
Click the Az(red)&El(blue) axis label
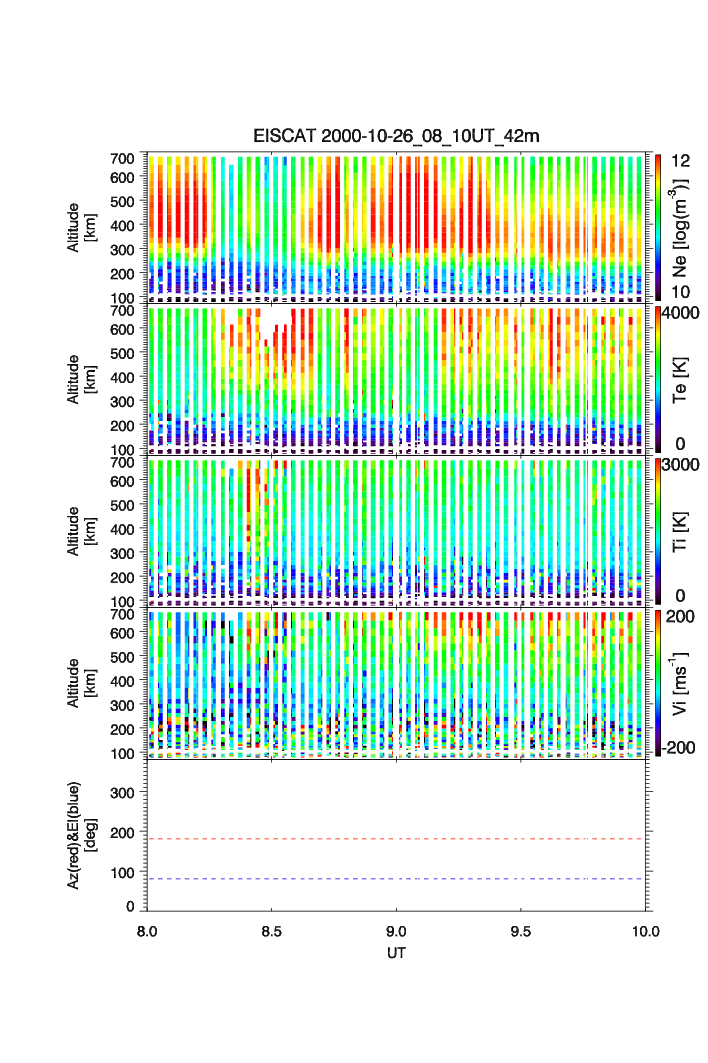pos(80,835)
